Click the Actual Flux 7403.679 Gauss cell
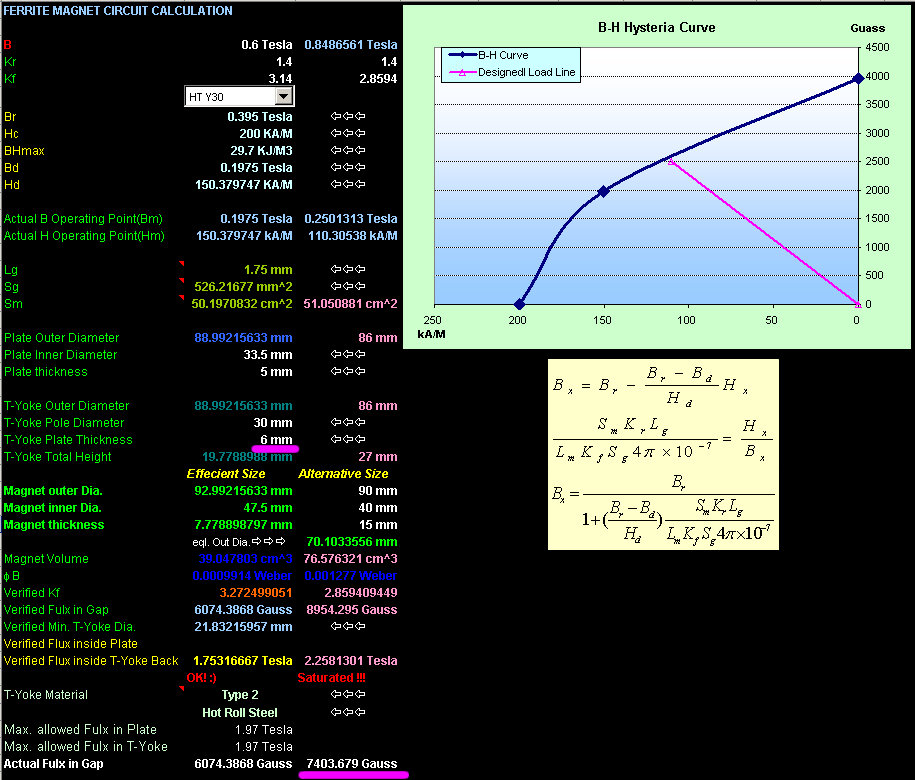 pyautogui.click(x=356, y=764)
